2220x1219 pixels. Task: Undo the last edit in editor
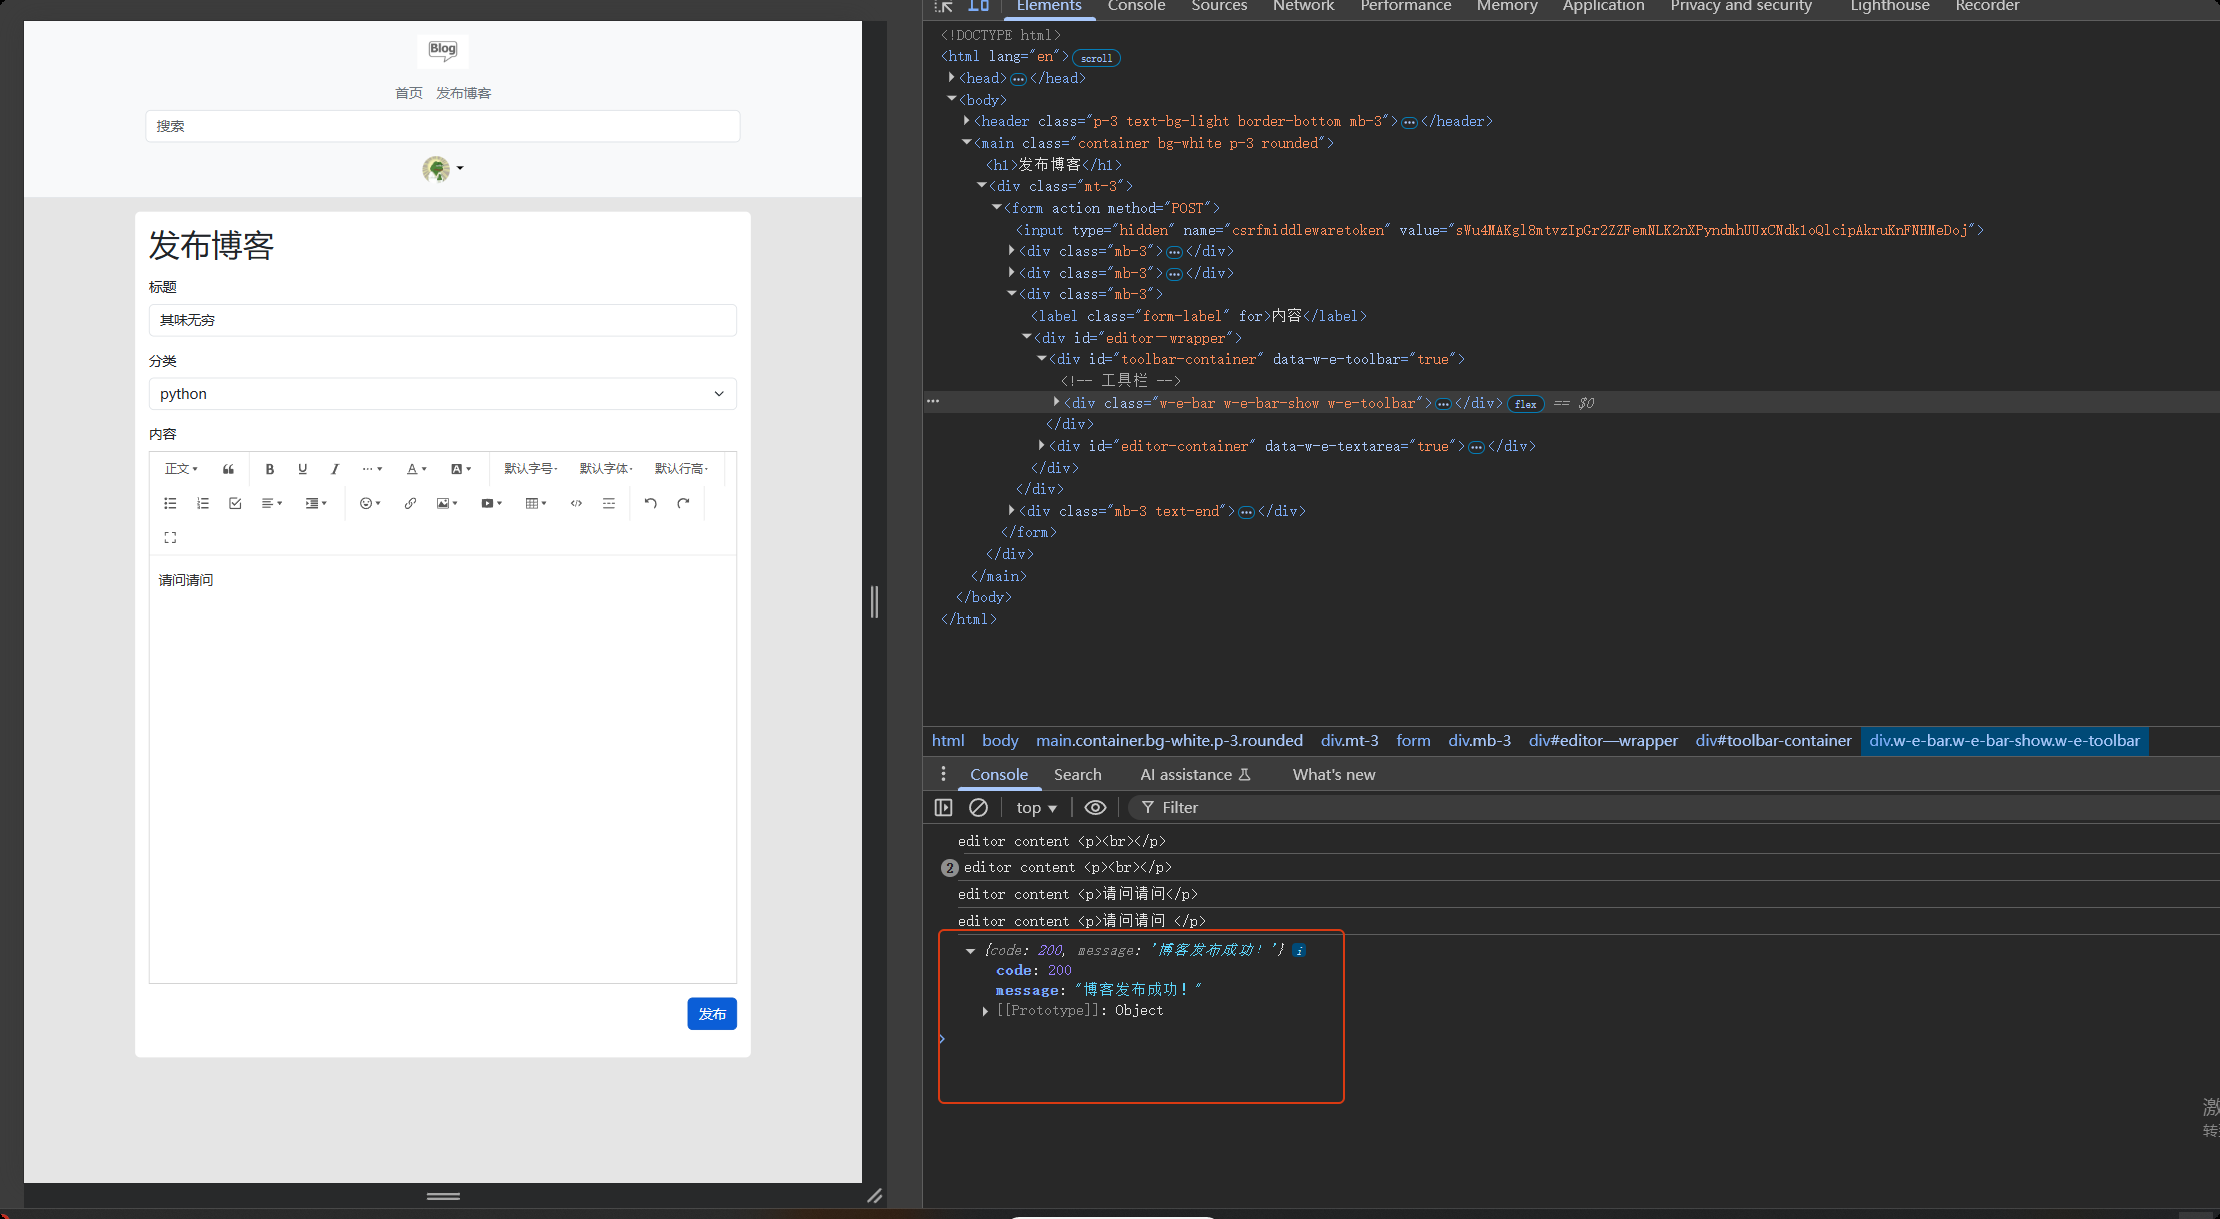click(x=651, y=504)
